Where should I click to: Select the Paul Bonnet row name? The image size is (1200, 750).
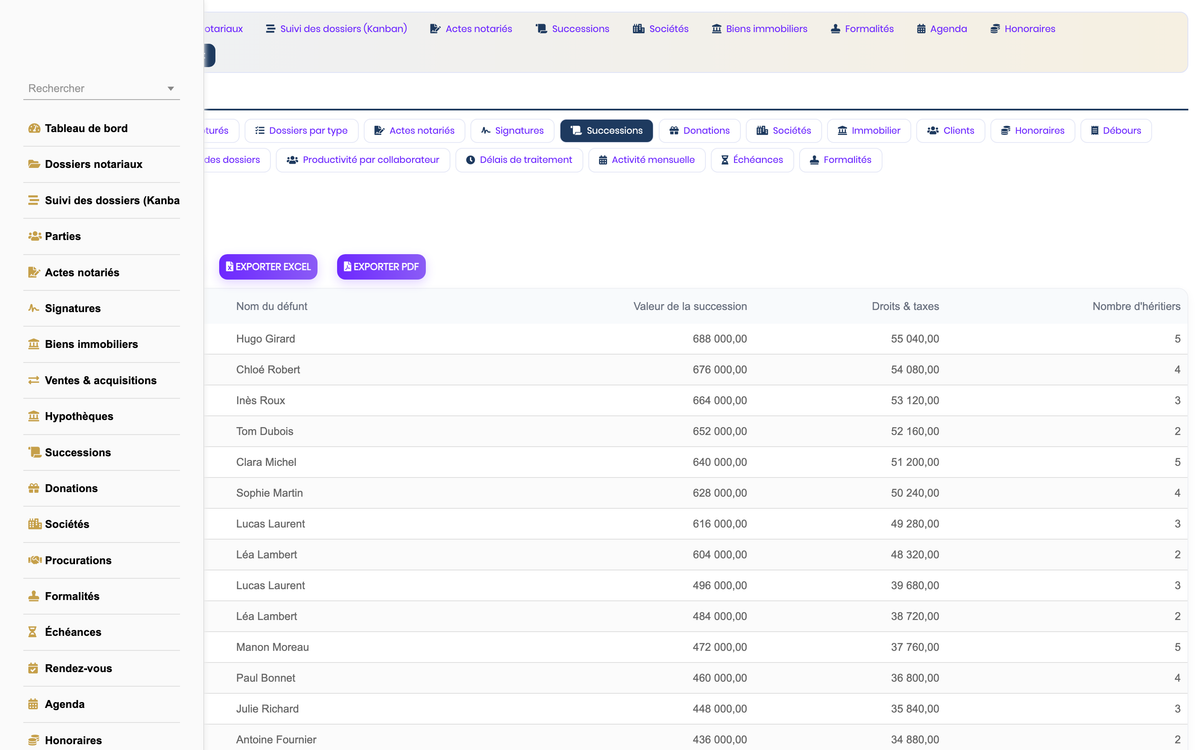point(266,679)
